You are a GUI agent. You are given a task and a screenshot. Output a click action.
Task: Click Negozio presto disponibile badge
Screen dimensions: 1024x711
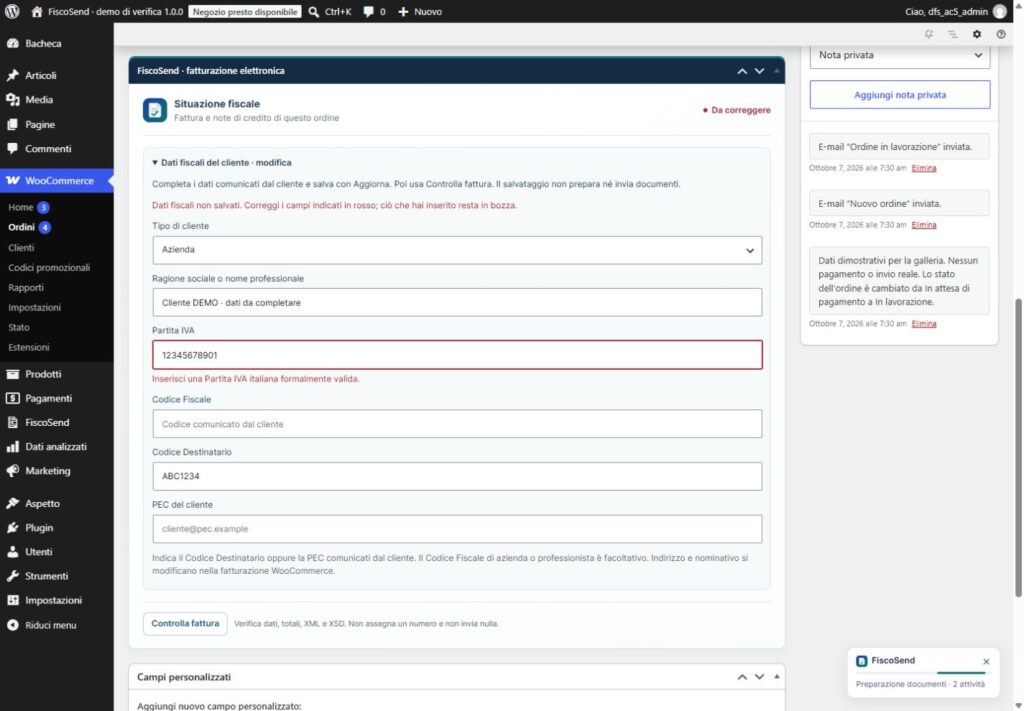tap(245, 12)
